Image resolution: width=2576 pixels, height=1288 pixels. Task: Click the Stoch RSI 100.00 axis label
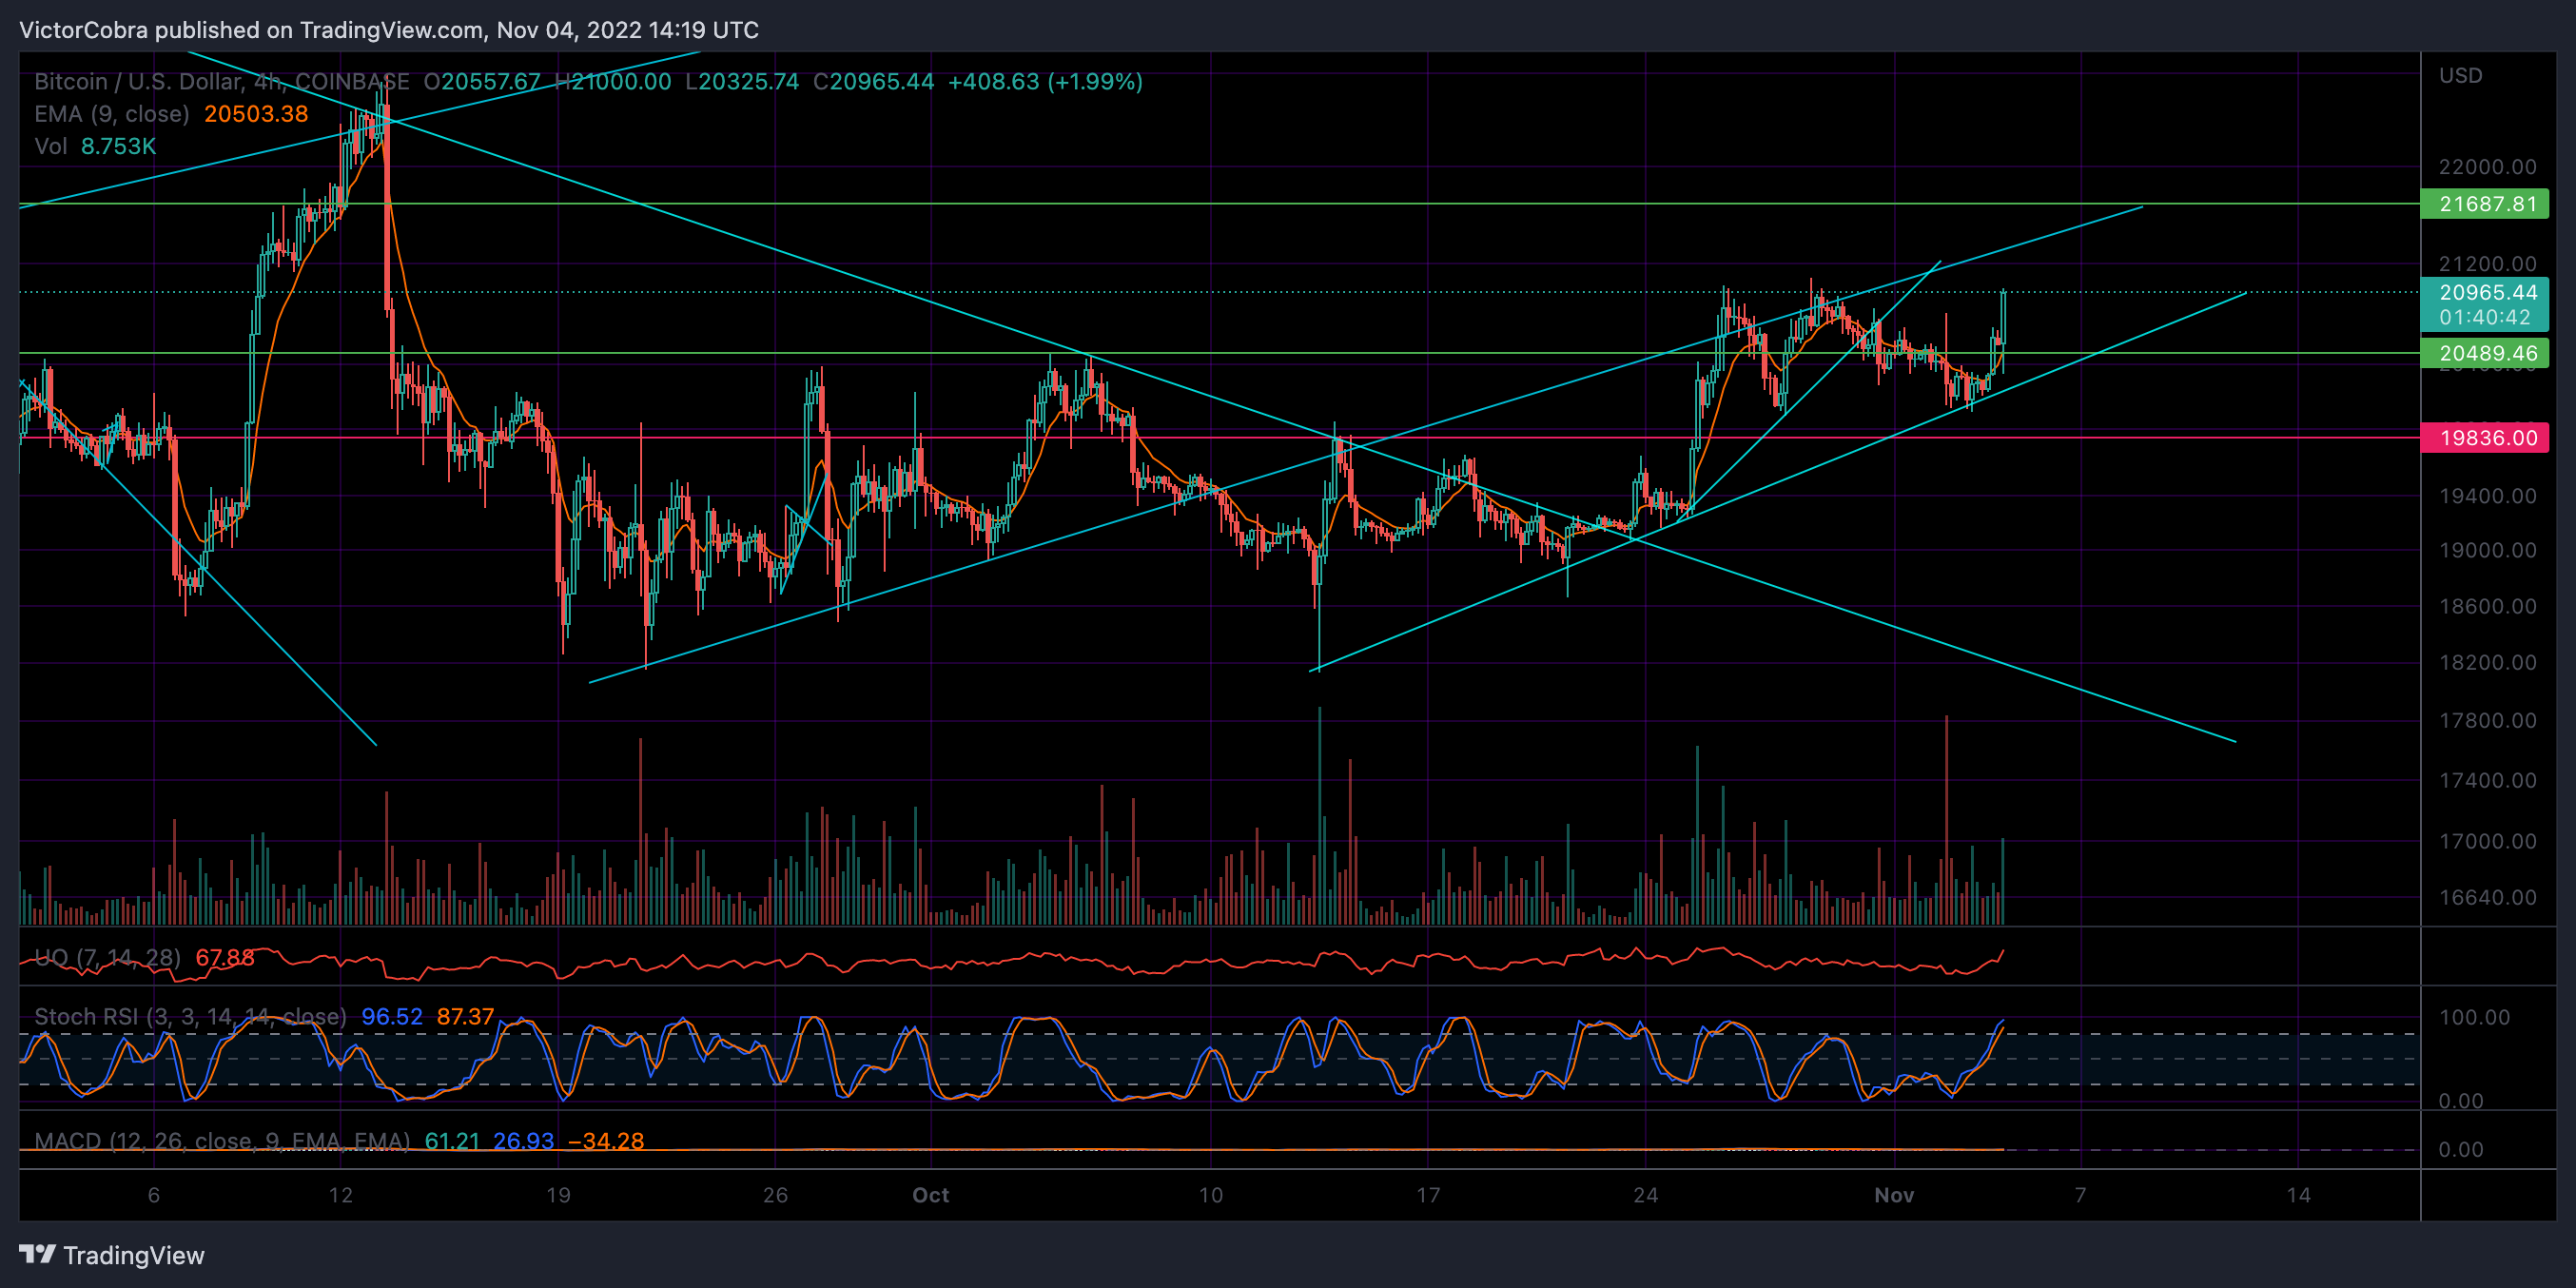tap(2474, 1017)
